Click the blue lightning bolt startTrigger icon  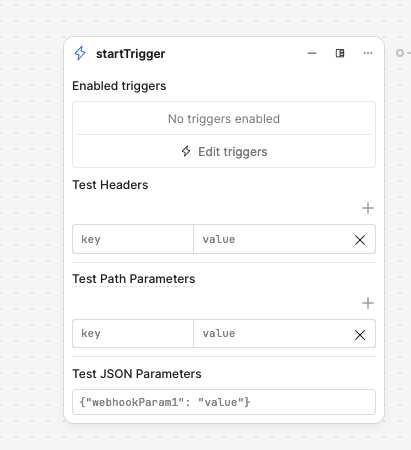(80, 53)
